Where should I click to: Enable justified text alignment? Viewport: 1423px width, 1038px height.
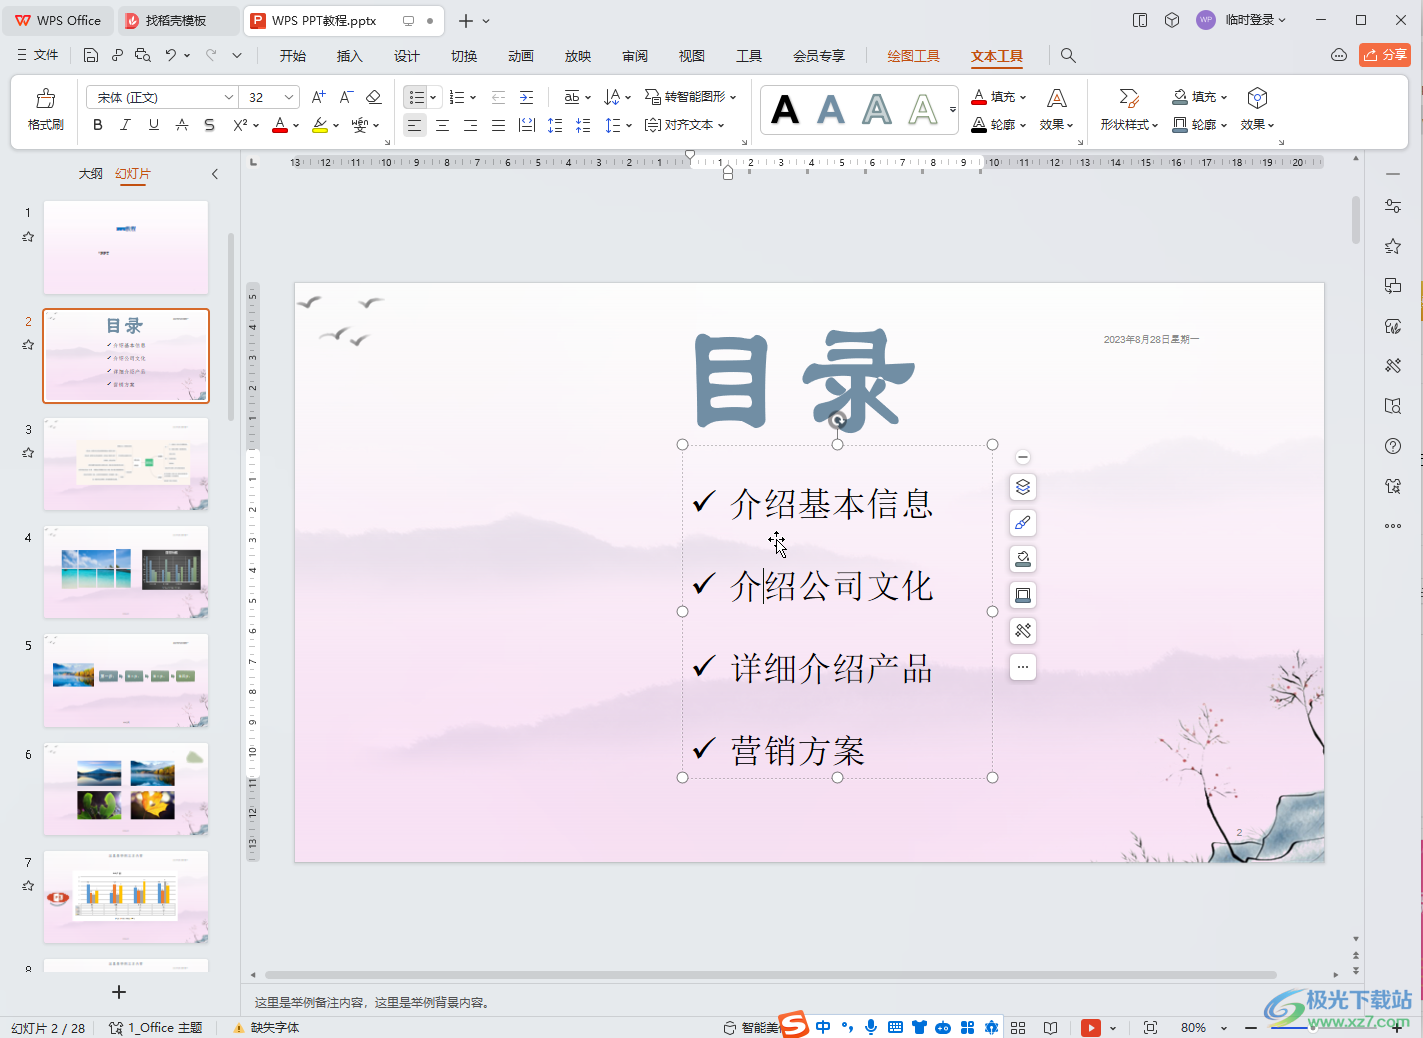498,125
